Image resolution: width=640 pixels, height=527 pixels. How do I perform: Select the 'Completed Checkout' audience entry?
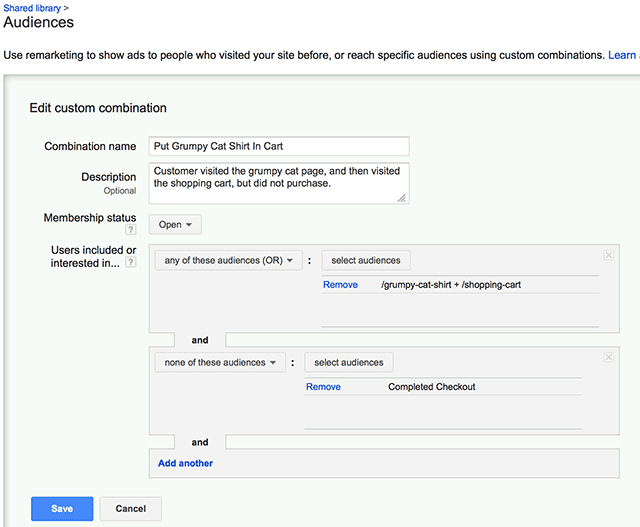click(431, 387)
